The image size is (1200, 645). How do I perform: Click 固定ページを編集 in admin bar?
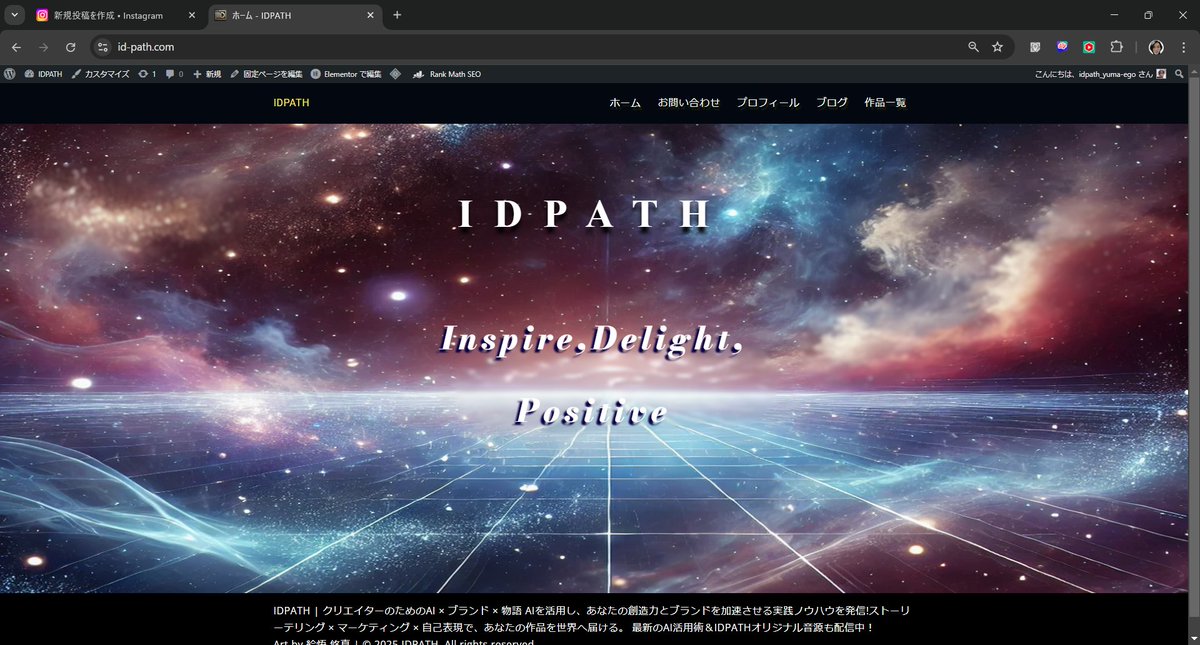pos(266,74)
